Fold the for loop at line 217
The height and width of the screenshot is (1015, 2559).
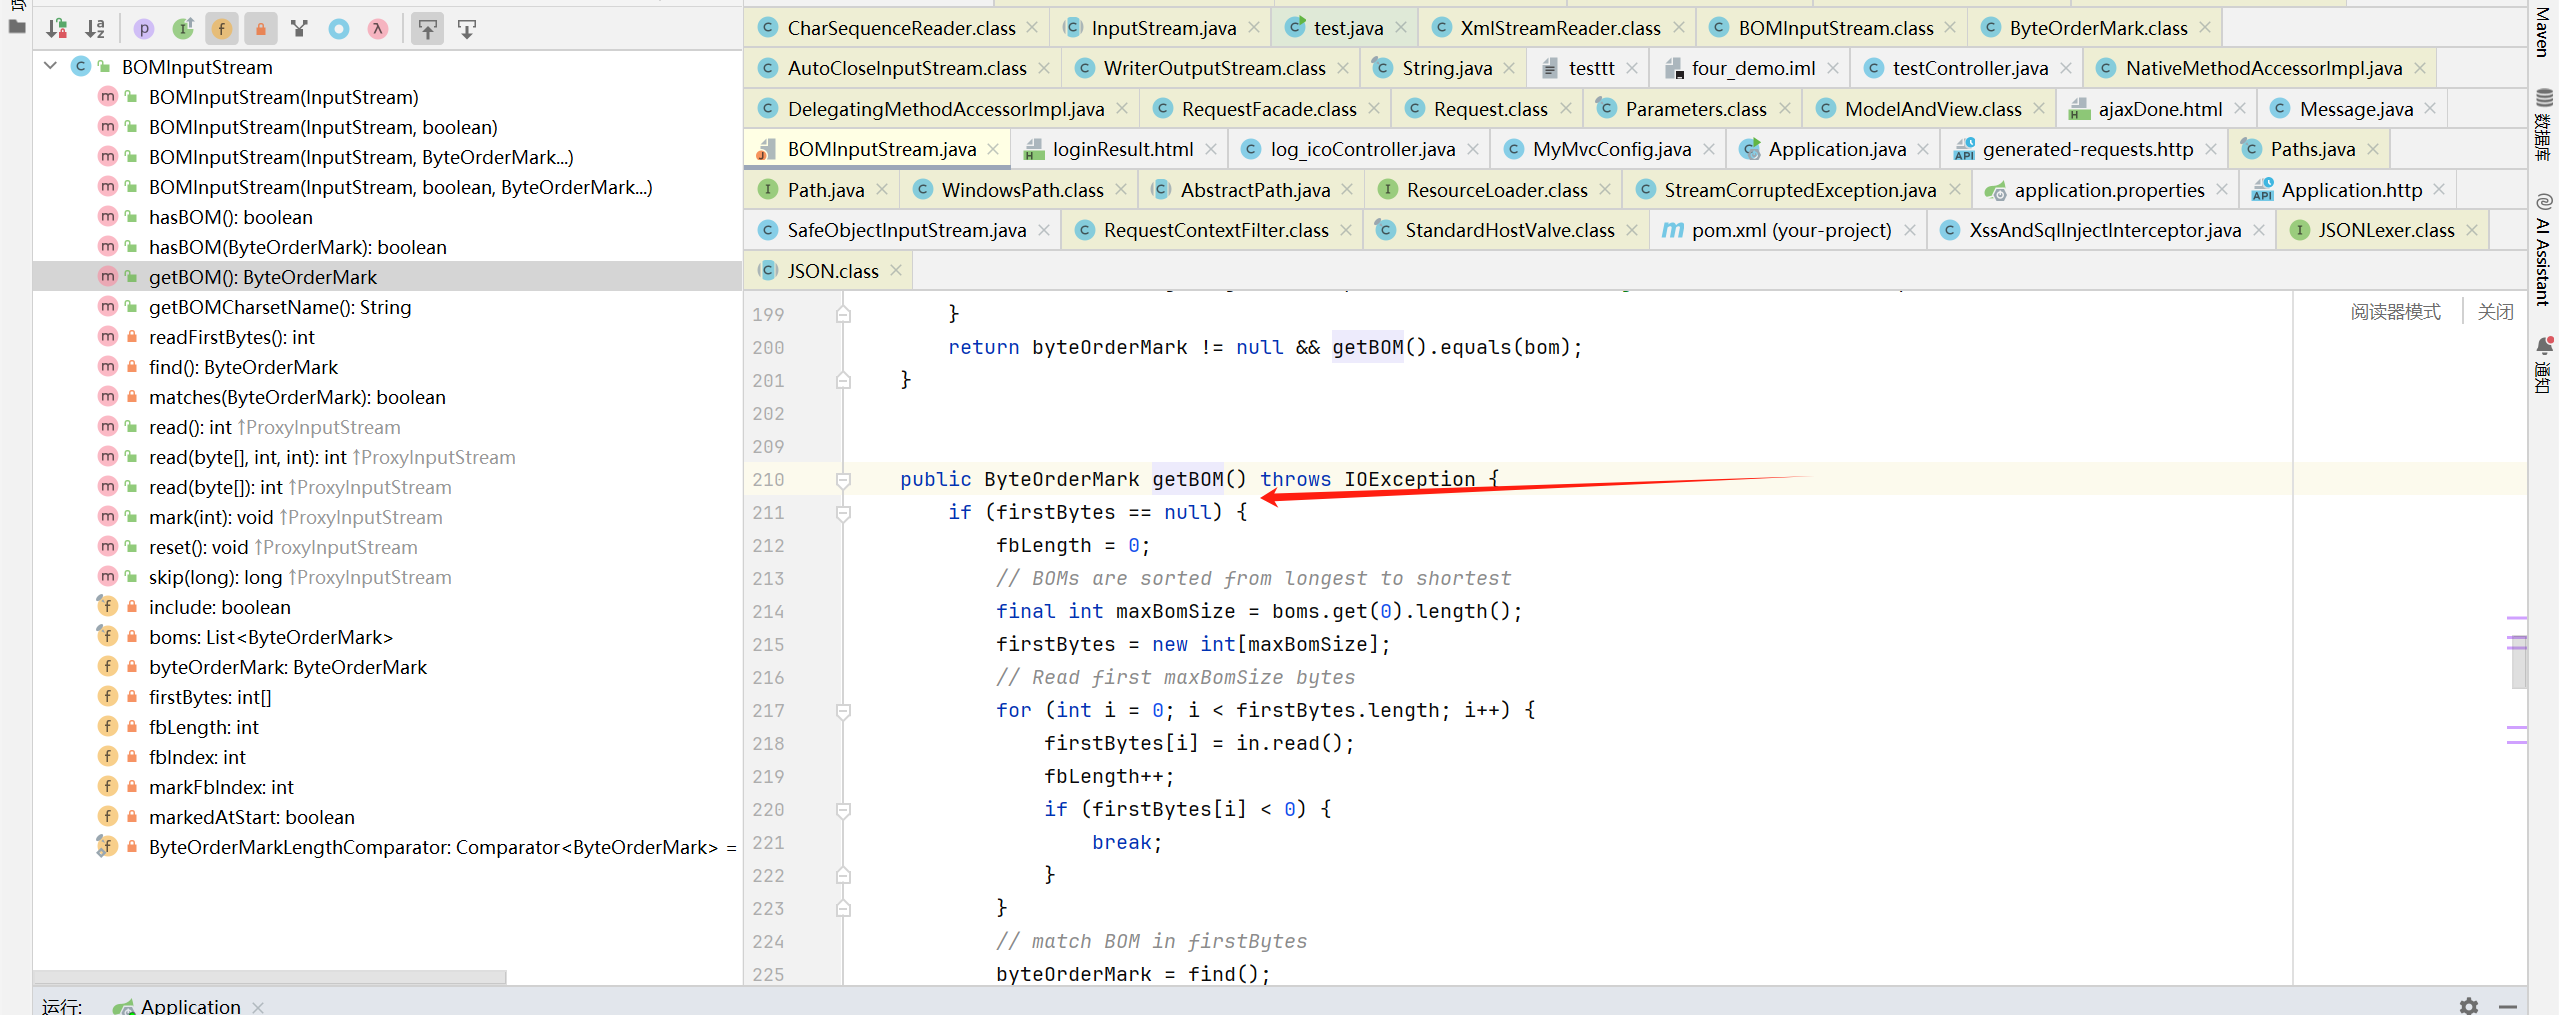pos(843,711)
